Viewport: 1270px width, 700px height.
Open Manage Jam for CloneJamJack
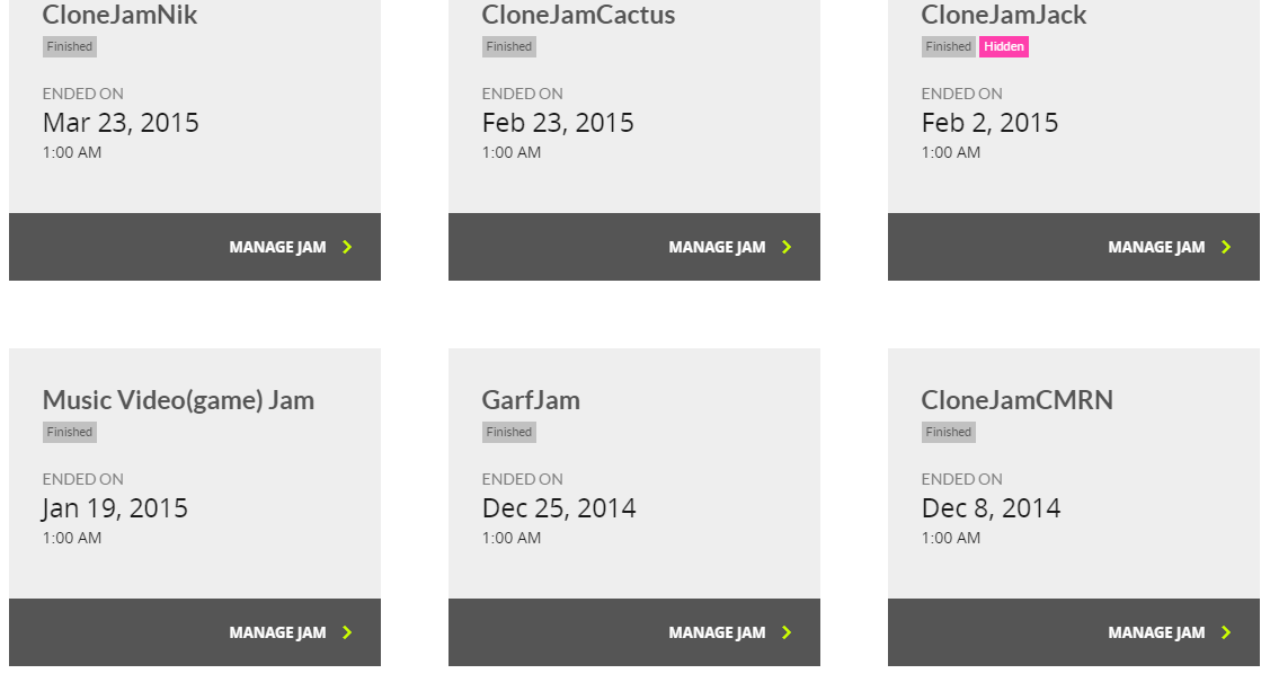coord(1074,247)
